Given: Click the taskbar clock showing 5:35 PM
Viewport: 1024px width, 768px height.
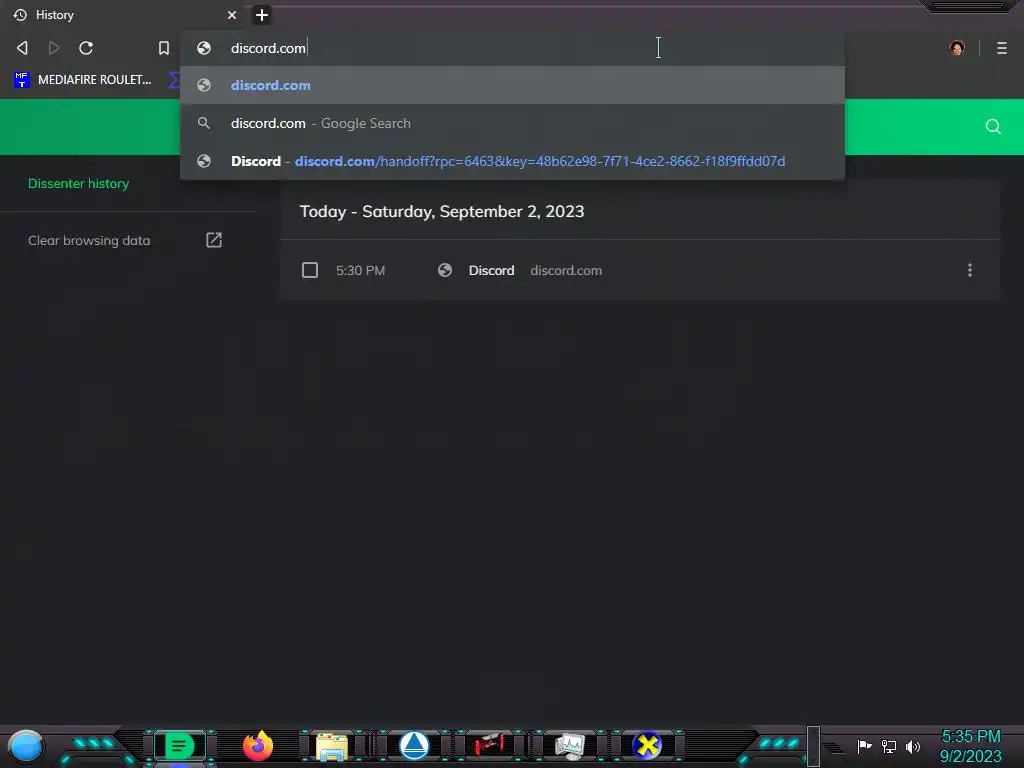Looking at the screenshot, I should tap(970, 746).
